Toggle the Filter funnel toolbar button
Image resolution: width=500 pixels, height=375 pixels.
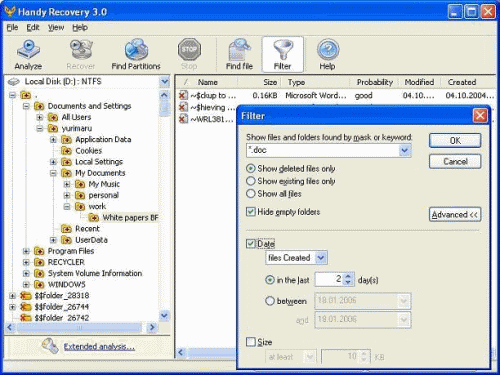tap(283, 54)
